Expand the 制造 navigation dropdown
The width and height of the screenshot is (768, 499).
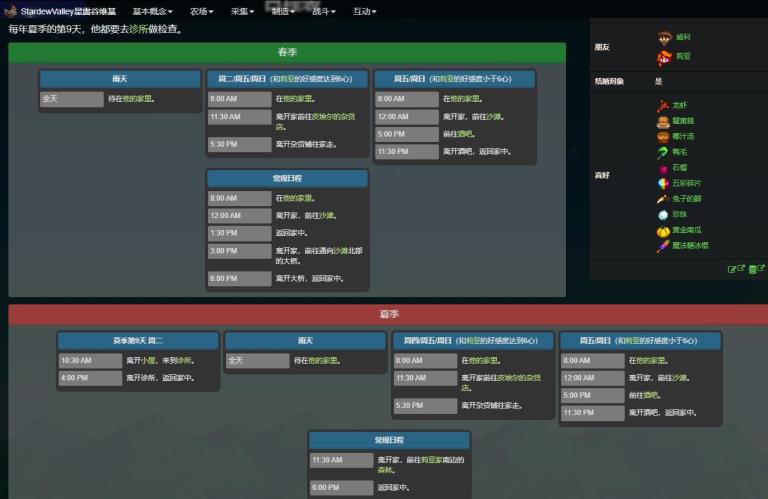[283, 11]
